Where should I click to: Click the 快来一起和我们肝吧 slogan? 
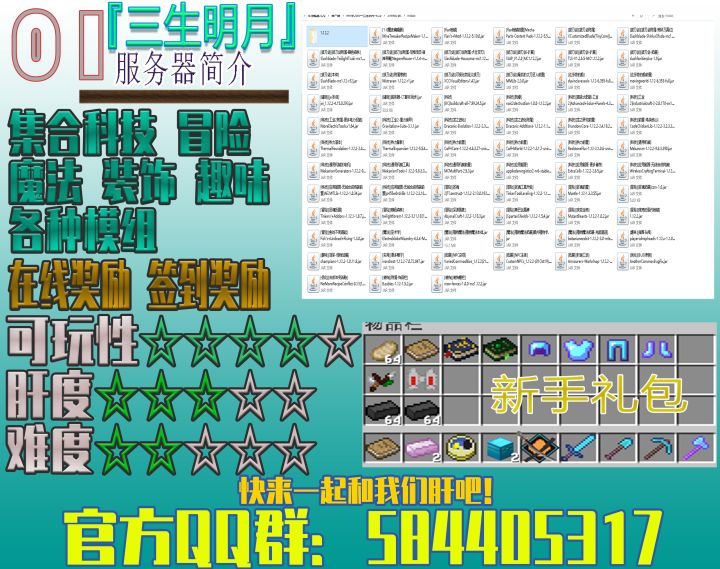(x=365, y=491)
